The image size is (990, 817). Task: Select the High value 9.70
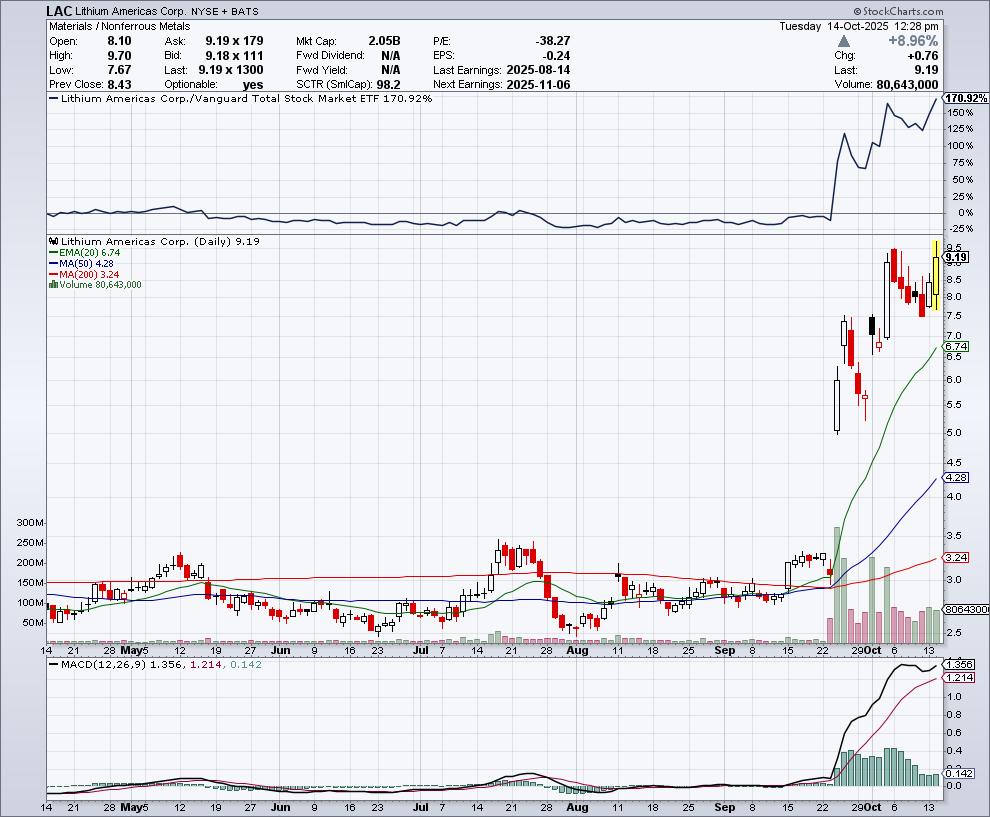tap(119, 56)
